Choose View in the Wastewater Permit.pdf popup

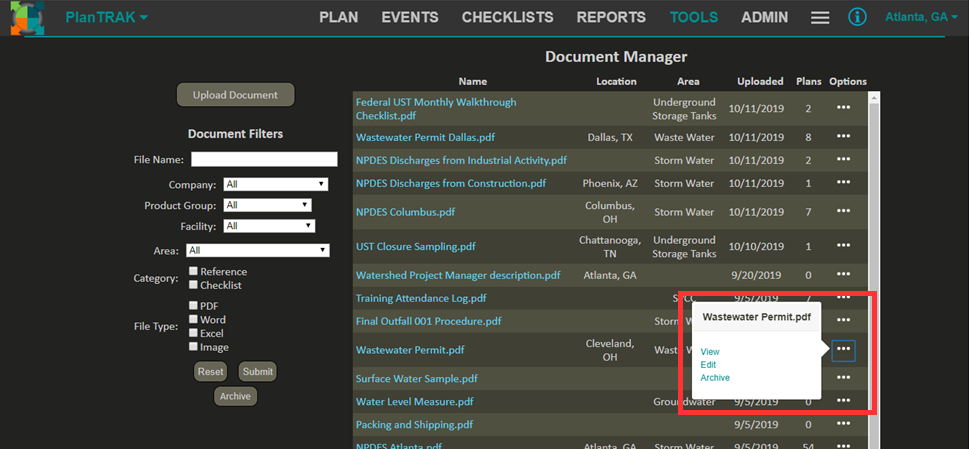[710, 351]
